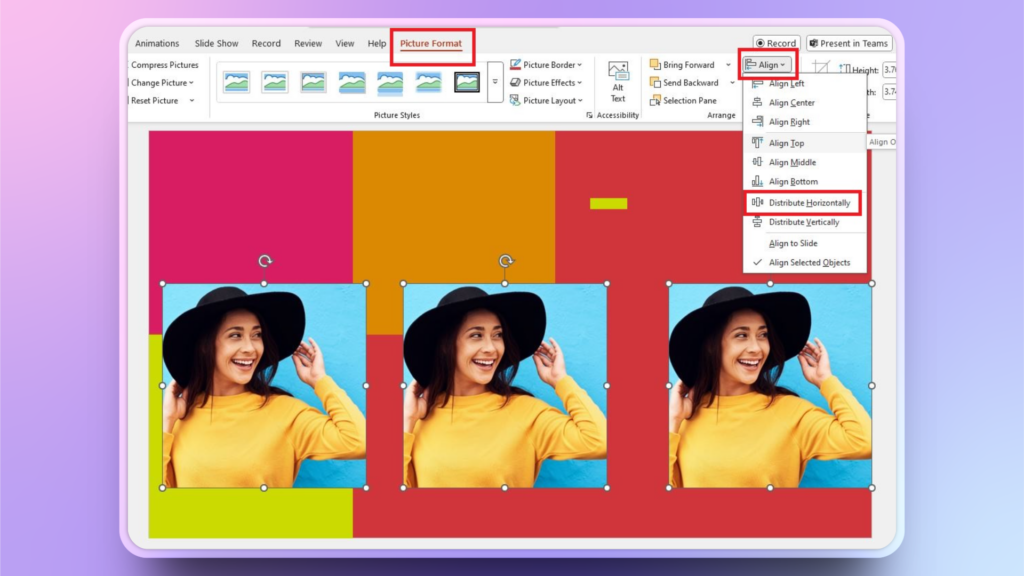The image size is (1024, 576).
Task: Open the Change Picture dropdown
Action: point(162,83)
